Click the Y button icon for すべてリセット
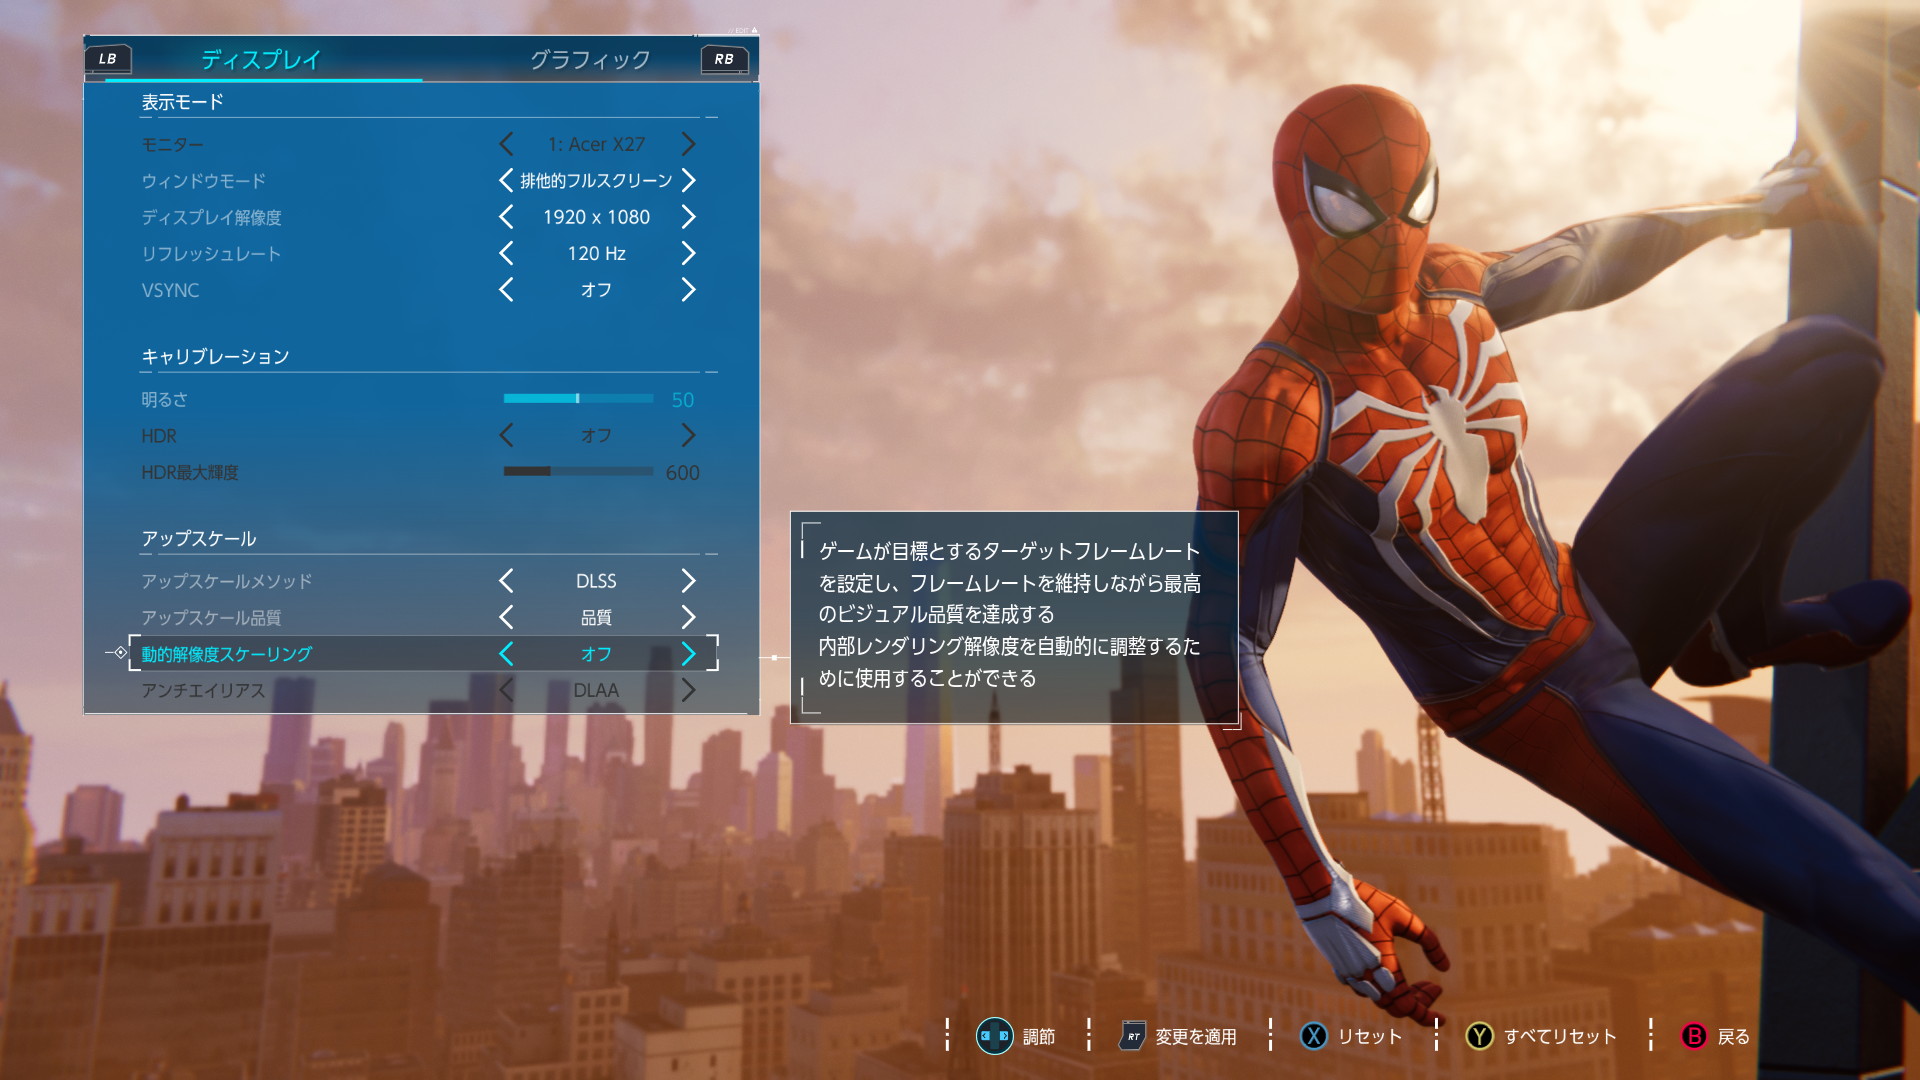Screen dimensions: 1920x1080 tap(1480, 1036)
